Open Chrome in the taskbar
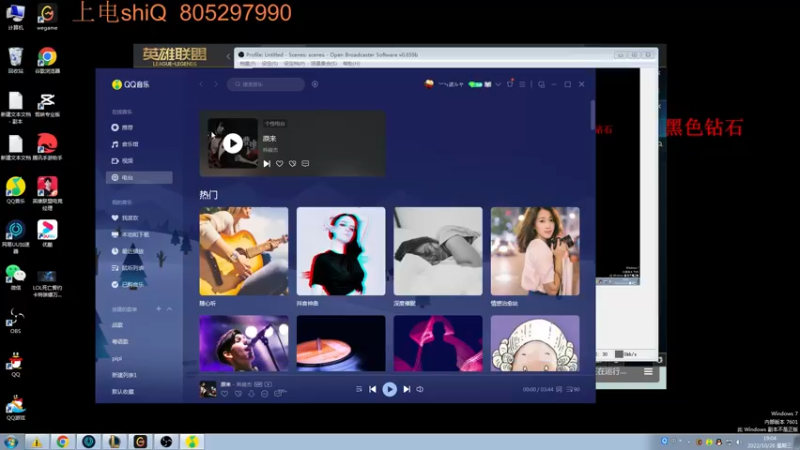This screenshot has height=450, width=800. tap(63, 442)
